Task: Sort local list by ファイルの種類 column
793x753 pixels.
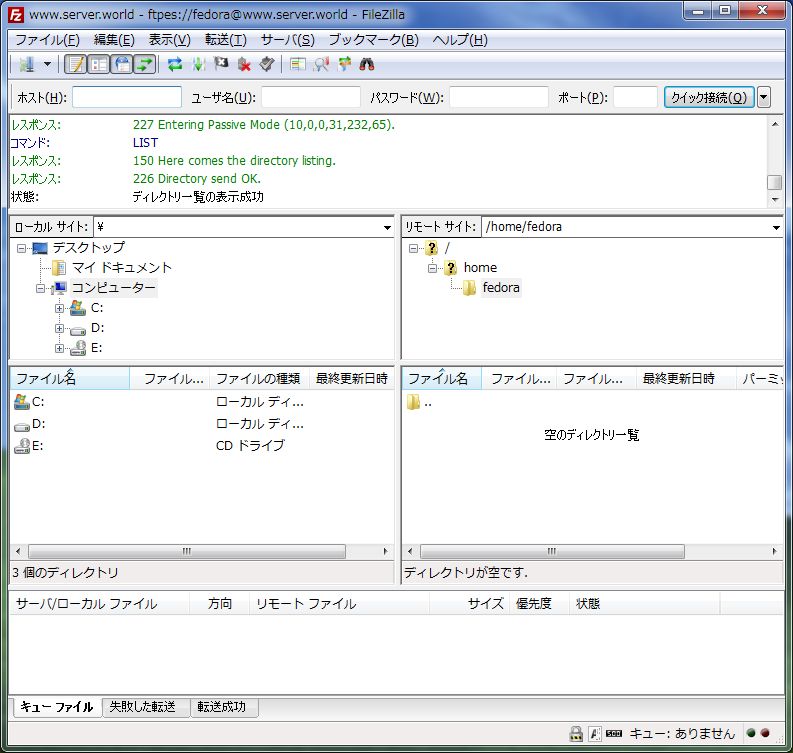Action: (x=259, y=378)
